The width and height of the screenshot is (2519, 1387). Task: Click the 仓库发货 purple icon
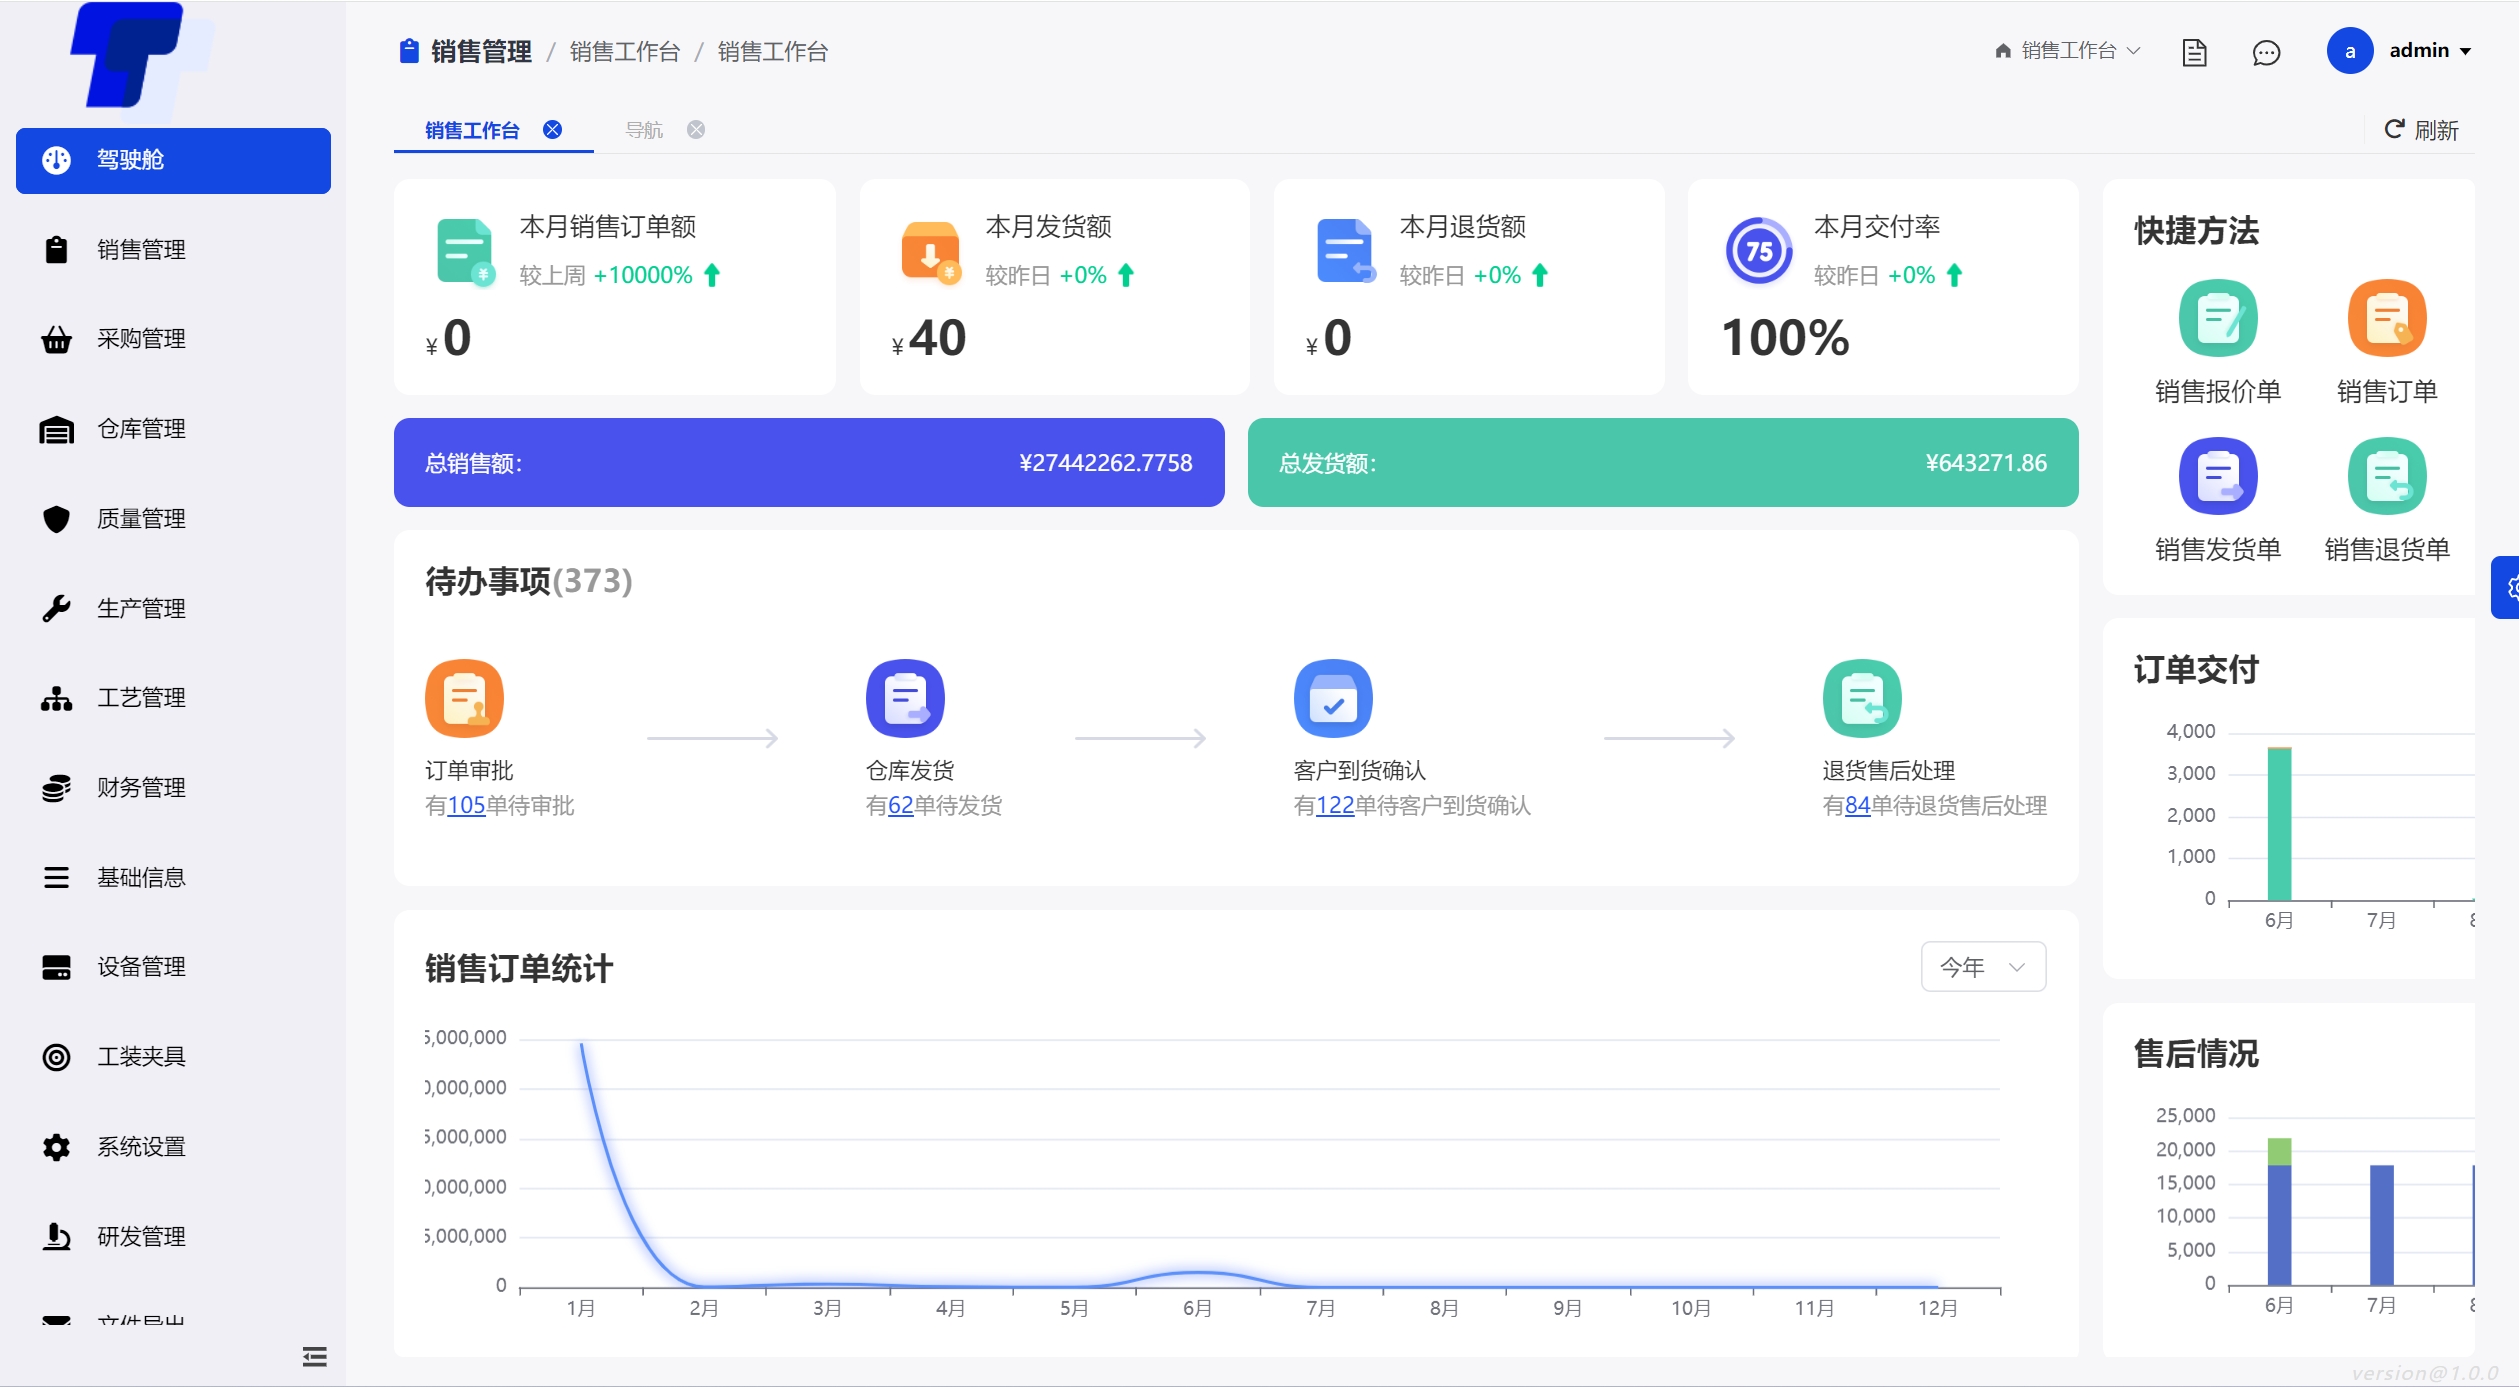[905, 698]
